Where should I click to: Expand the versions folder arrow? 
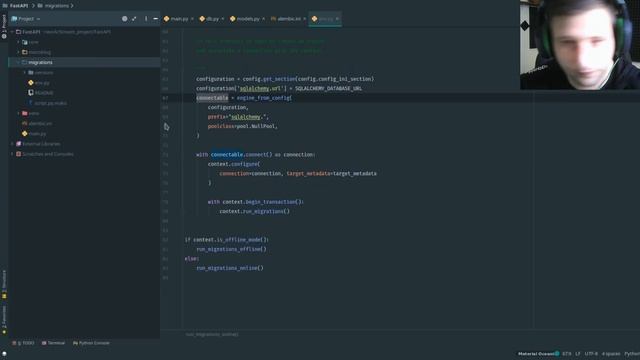click(24, 73)
